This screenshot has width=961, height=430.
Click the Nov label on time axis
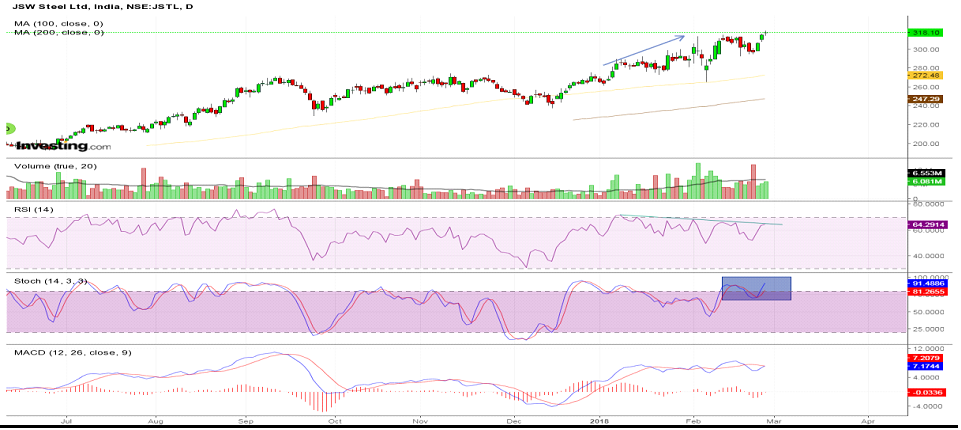point(419,421)
